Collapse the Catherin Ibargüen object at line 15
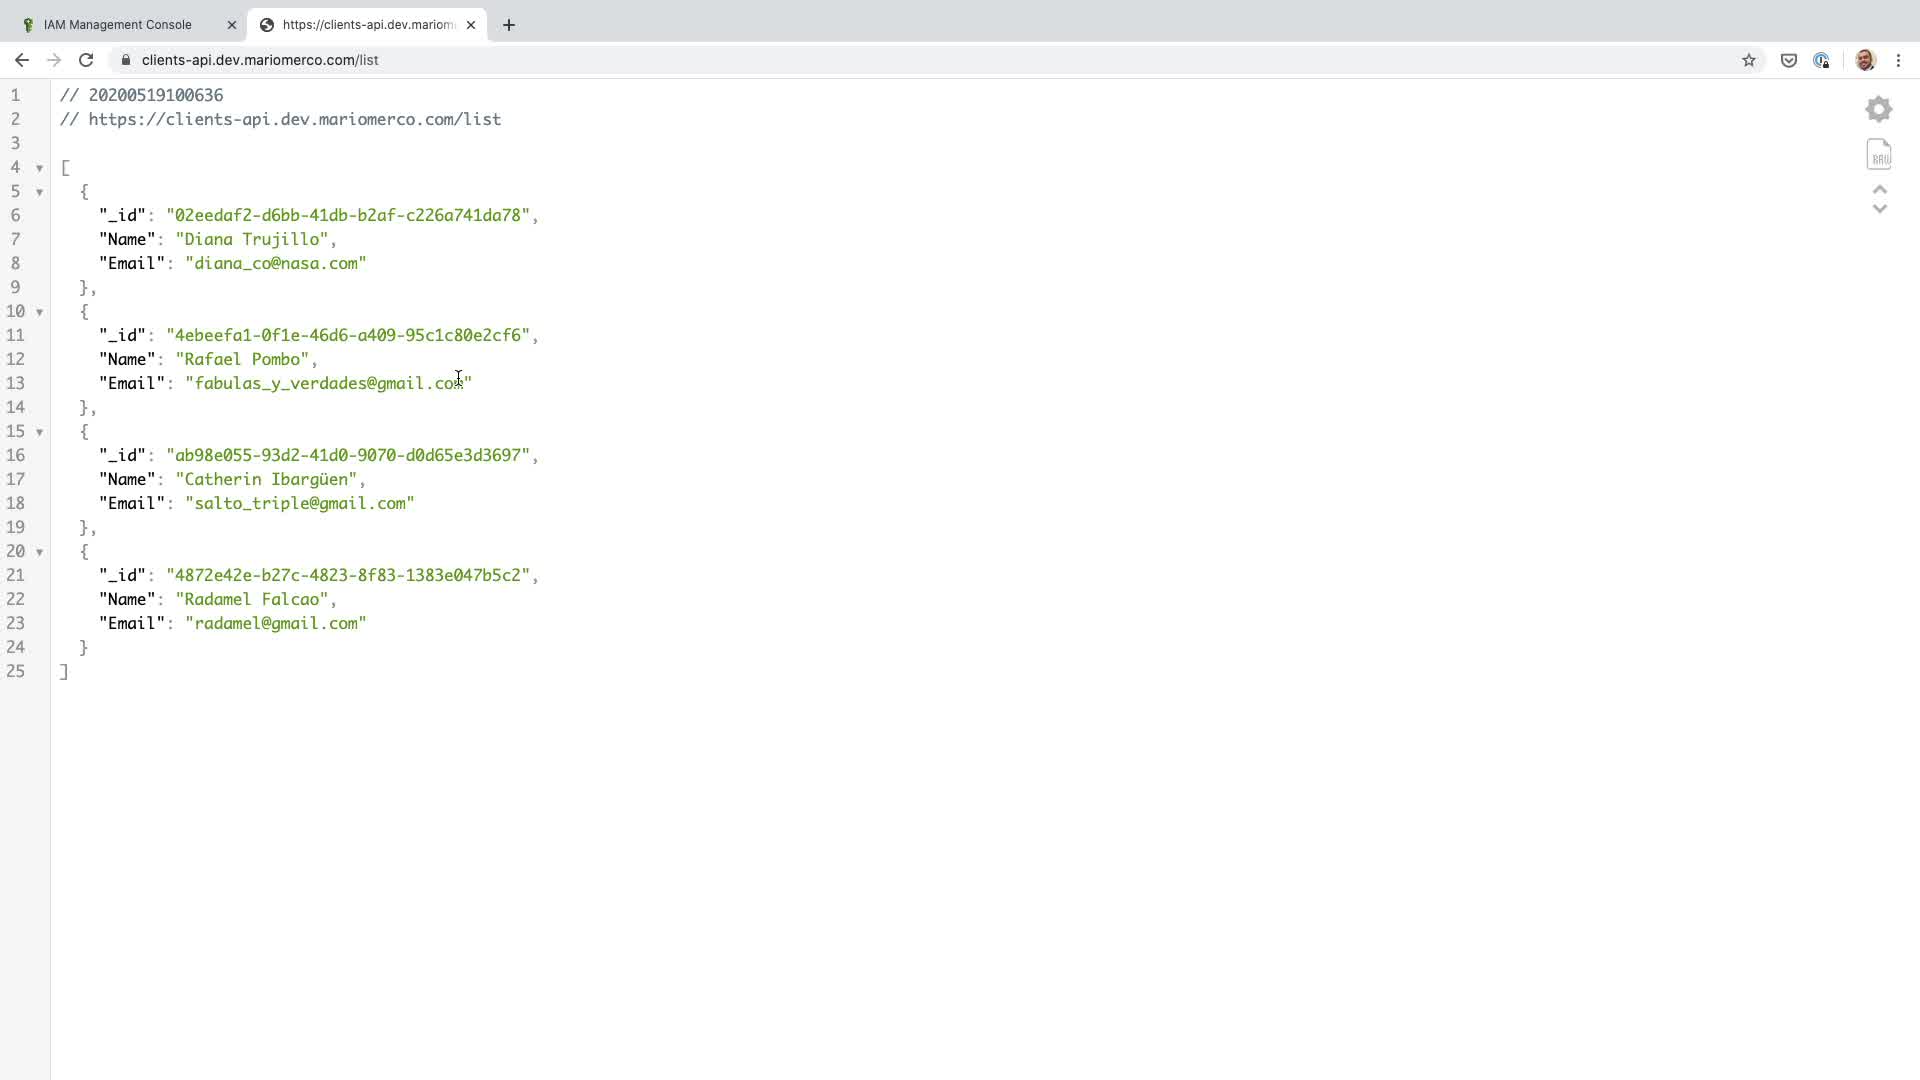 tap(40, 432)
